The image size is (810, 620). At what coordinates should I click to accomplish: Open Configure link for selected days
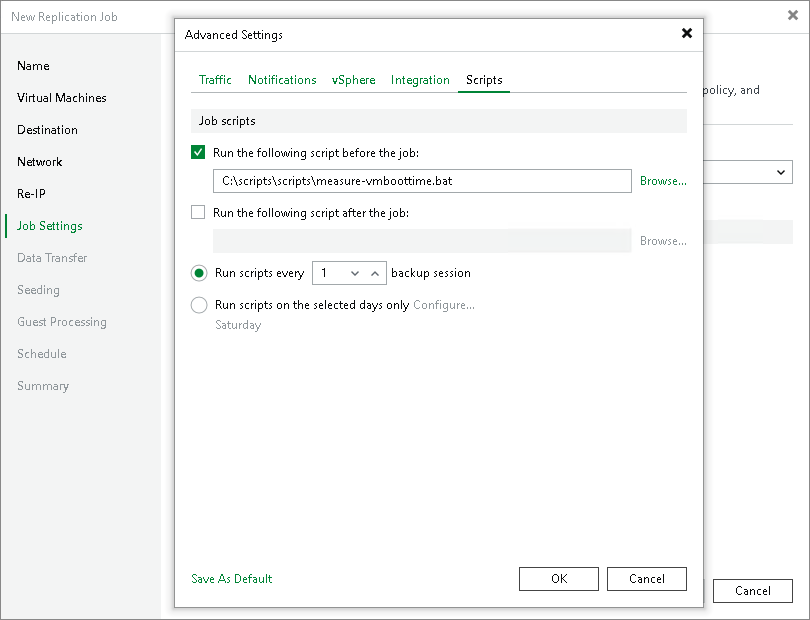[444, 305]
